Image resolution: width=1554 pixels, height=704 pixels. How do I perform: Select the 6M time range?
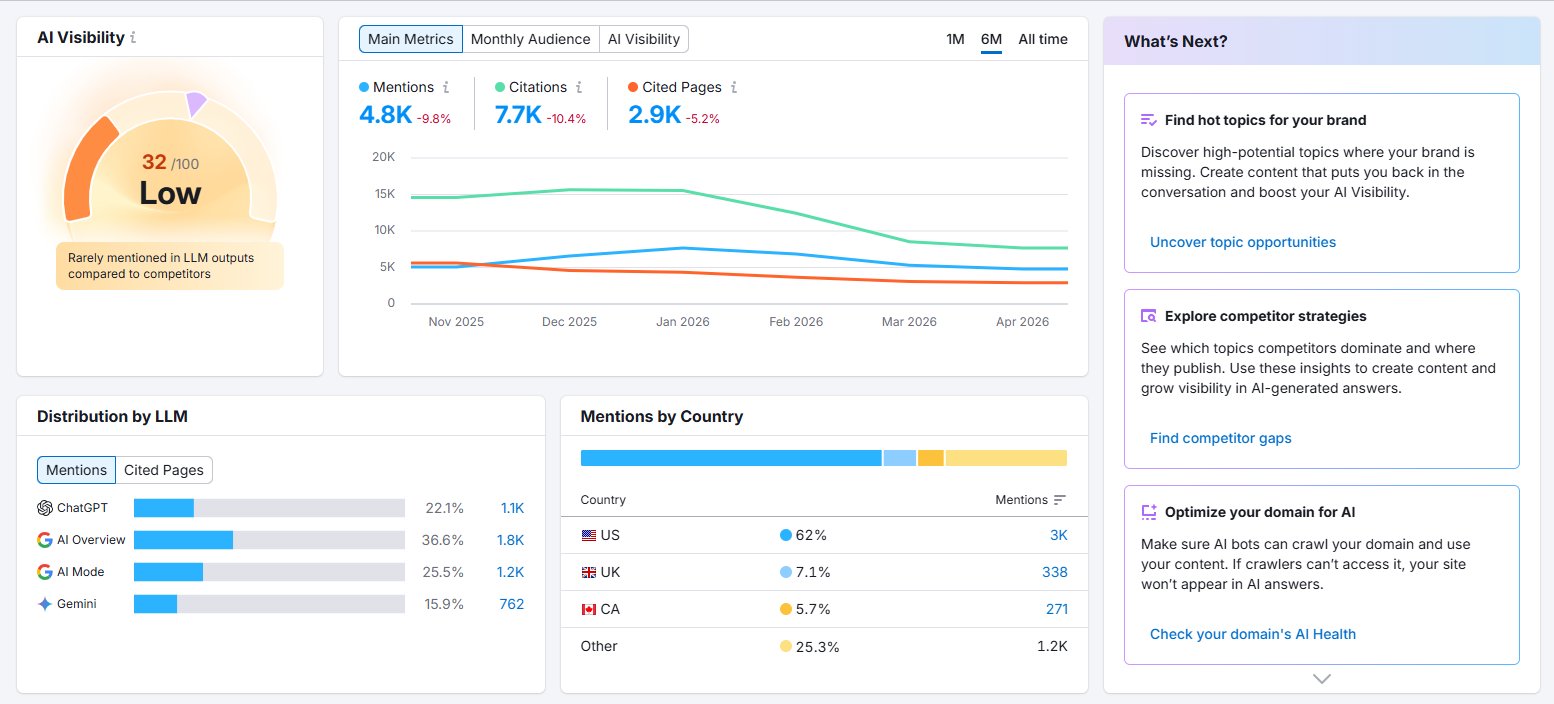pyautogui.click(x=991, y=39)
